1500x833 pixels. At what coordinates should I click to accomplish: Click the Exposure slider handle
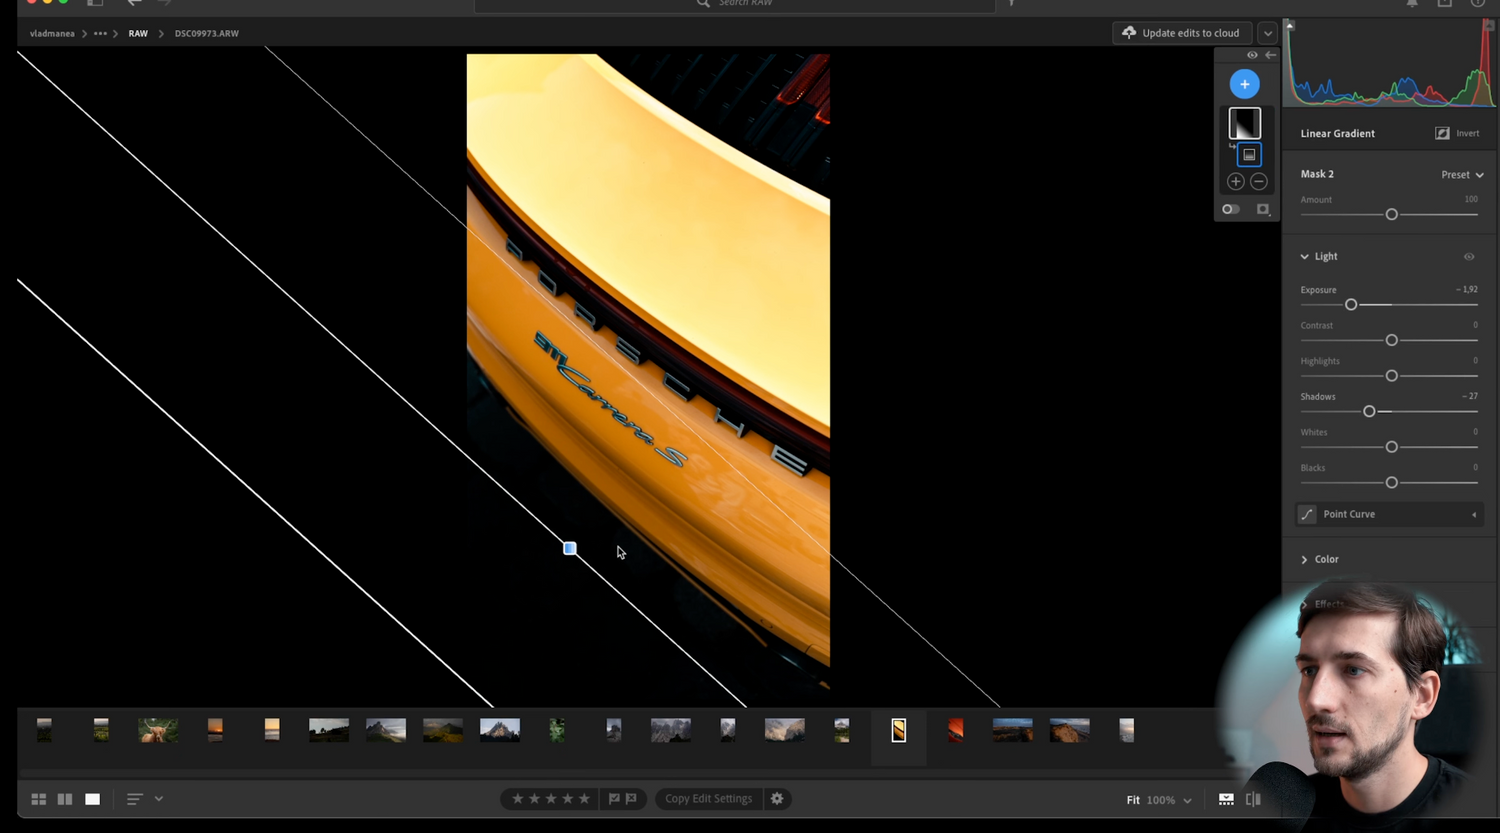coord(1351,304)
